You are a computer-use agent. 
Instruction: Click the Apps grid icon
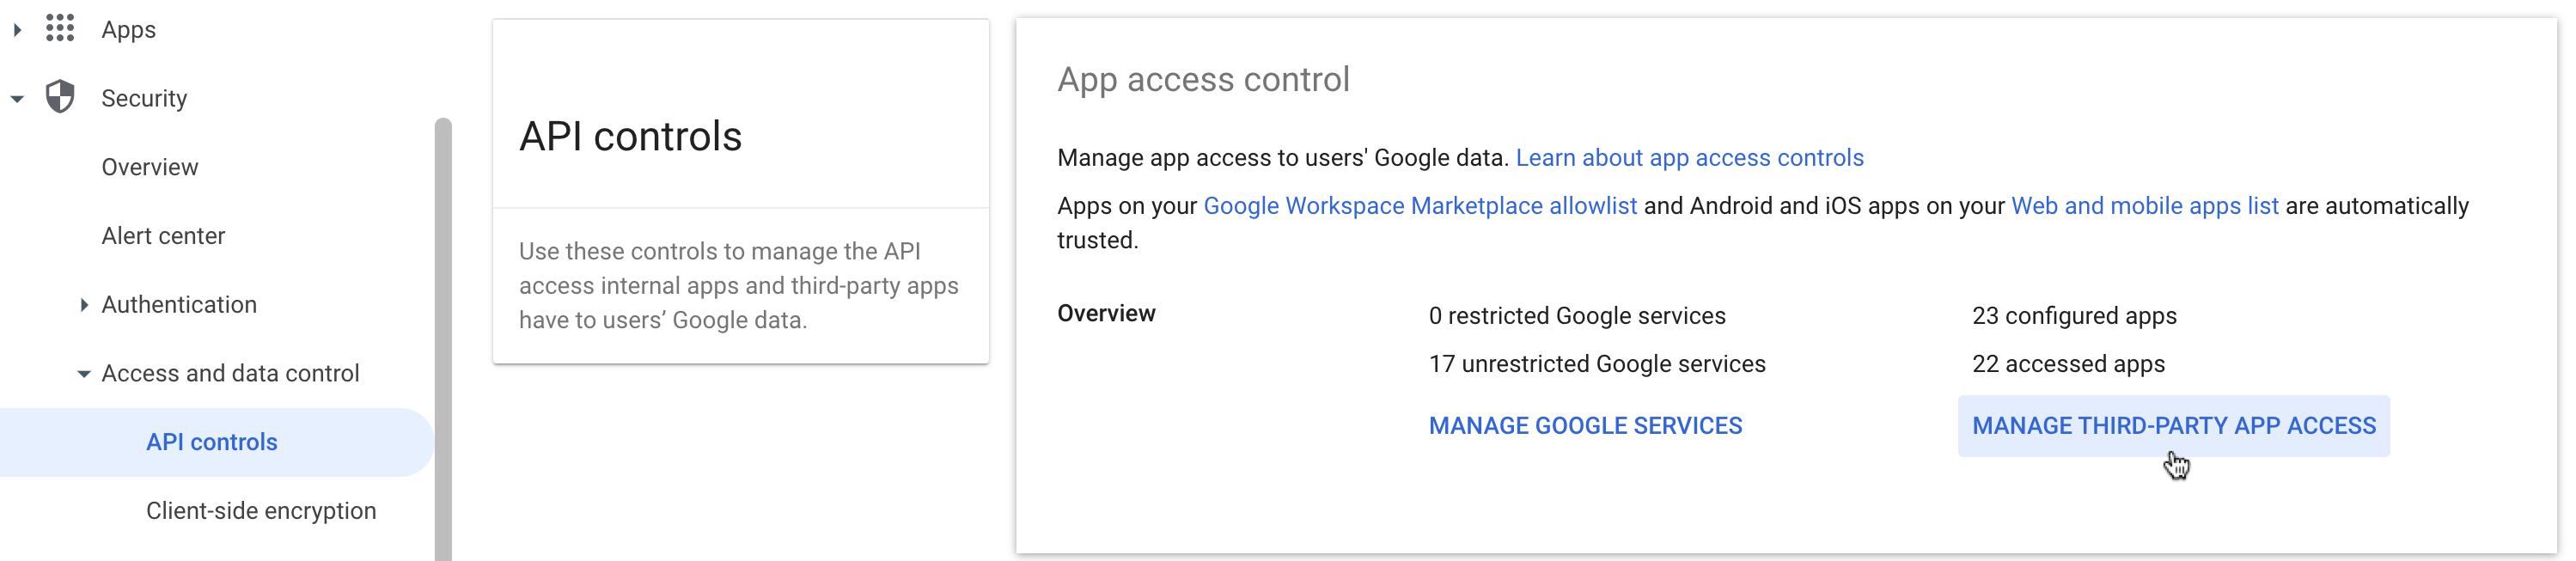point(60,29)
